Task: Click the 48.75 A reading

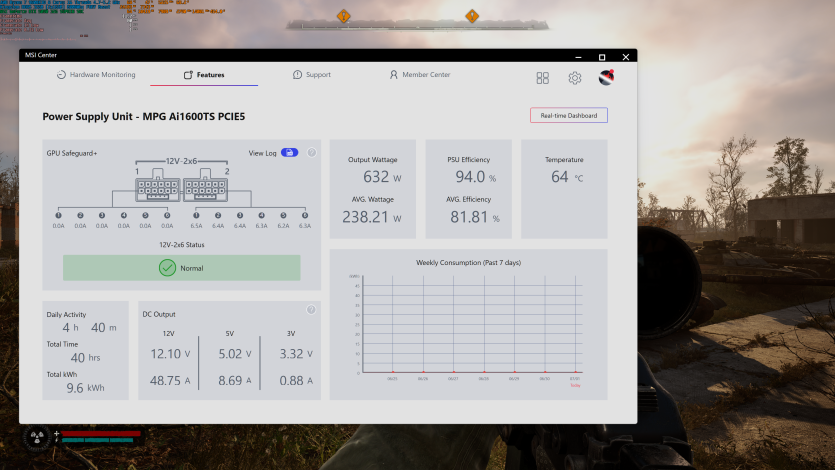Action: [x=170, y=381]
